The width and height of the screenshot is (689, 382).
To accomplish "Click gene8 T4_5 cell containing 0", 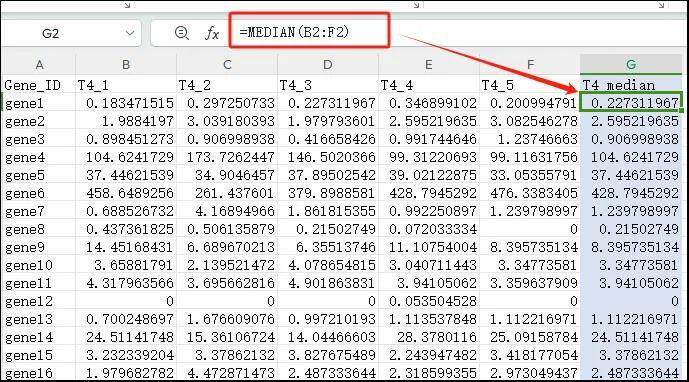I will (x=530, y=229).
